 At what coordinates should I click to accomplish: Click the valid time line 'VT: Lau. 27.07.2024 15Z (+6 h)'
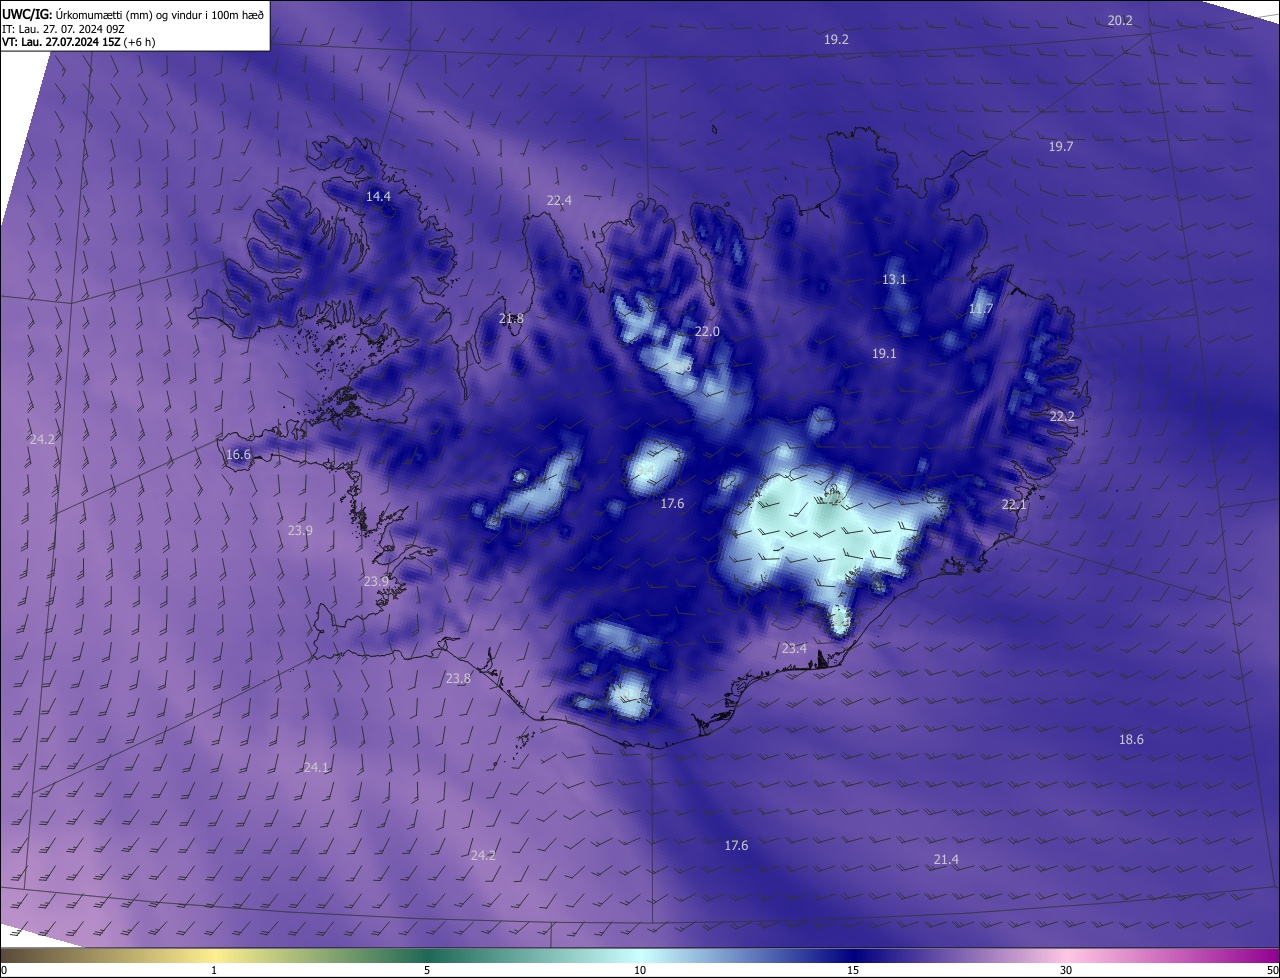(78, 42)
